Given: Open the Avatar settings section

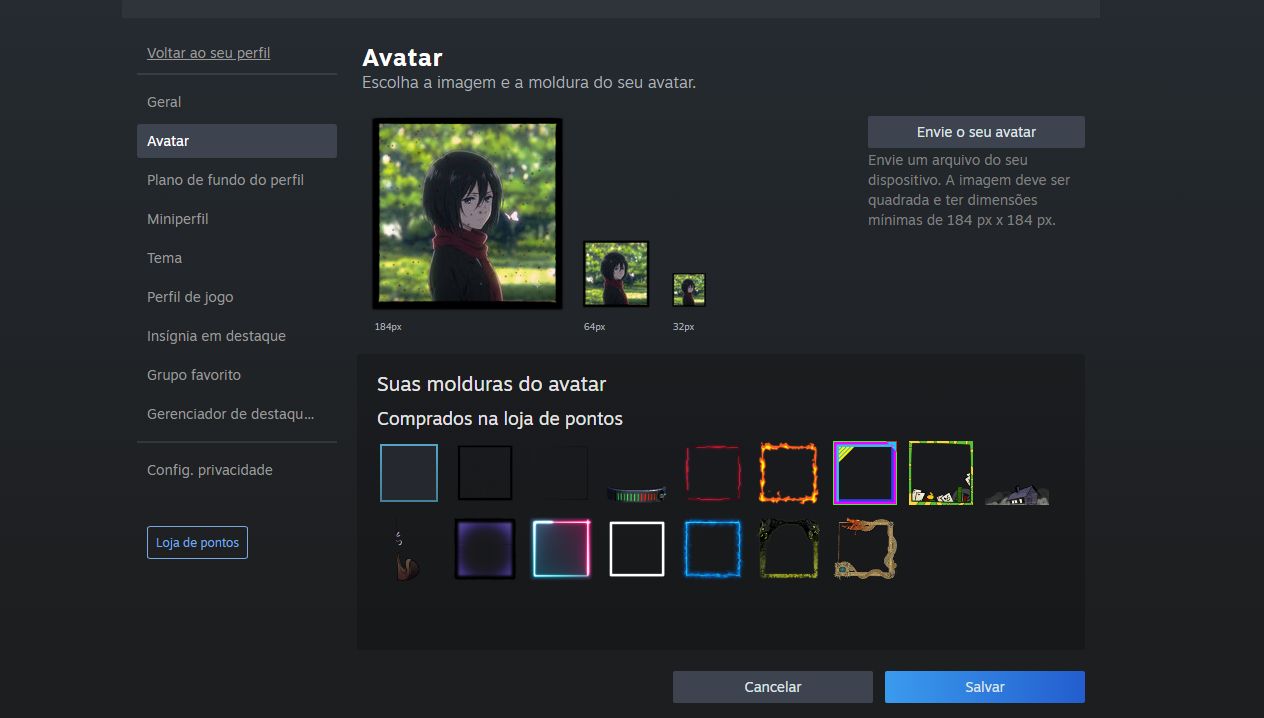Looking at the screenshot, I should coord(237,141).
